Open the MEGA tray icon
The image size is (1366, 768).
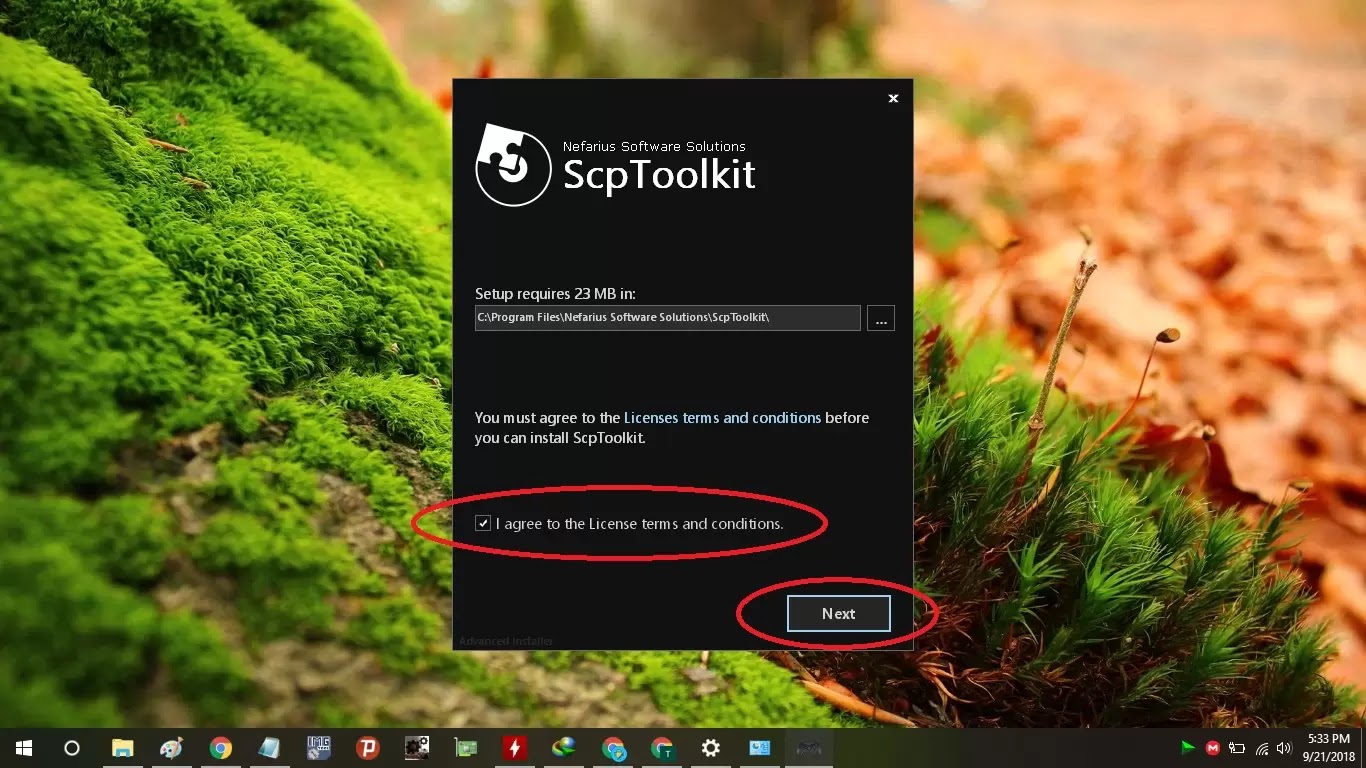pyautogui.click(x=1213, y=748)
